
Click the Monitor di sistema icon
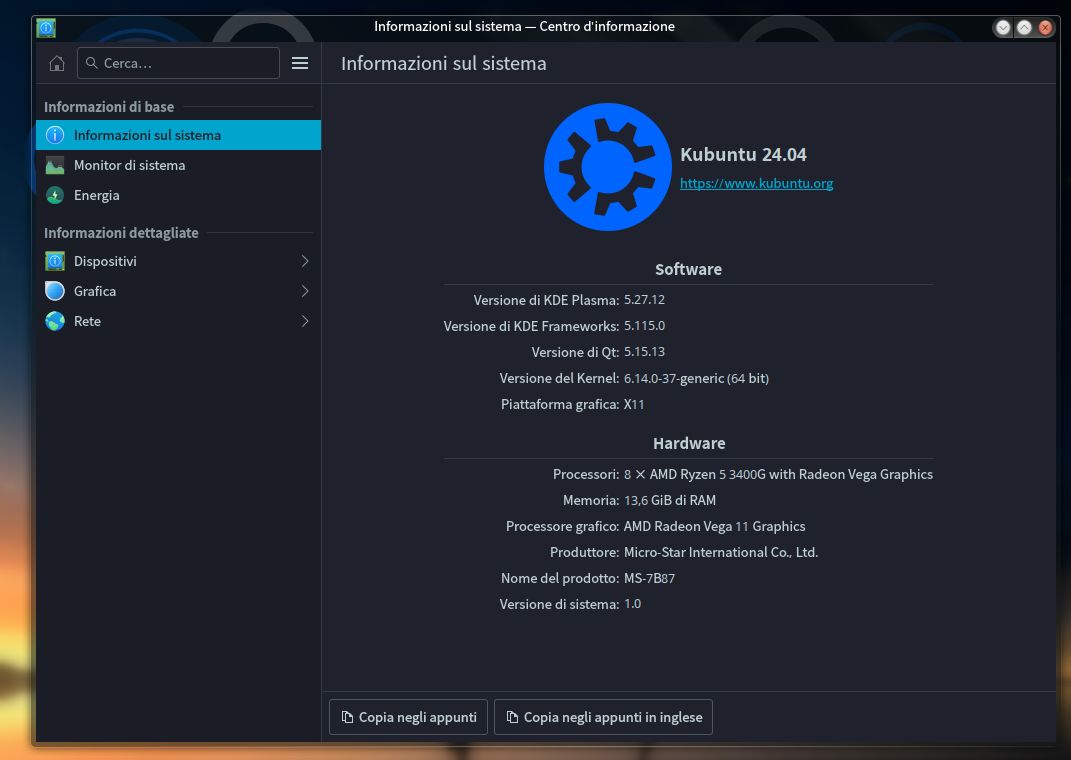[x=55, y=165]
